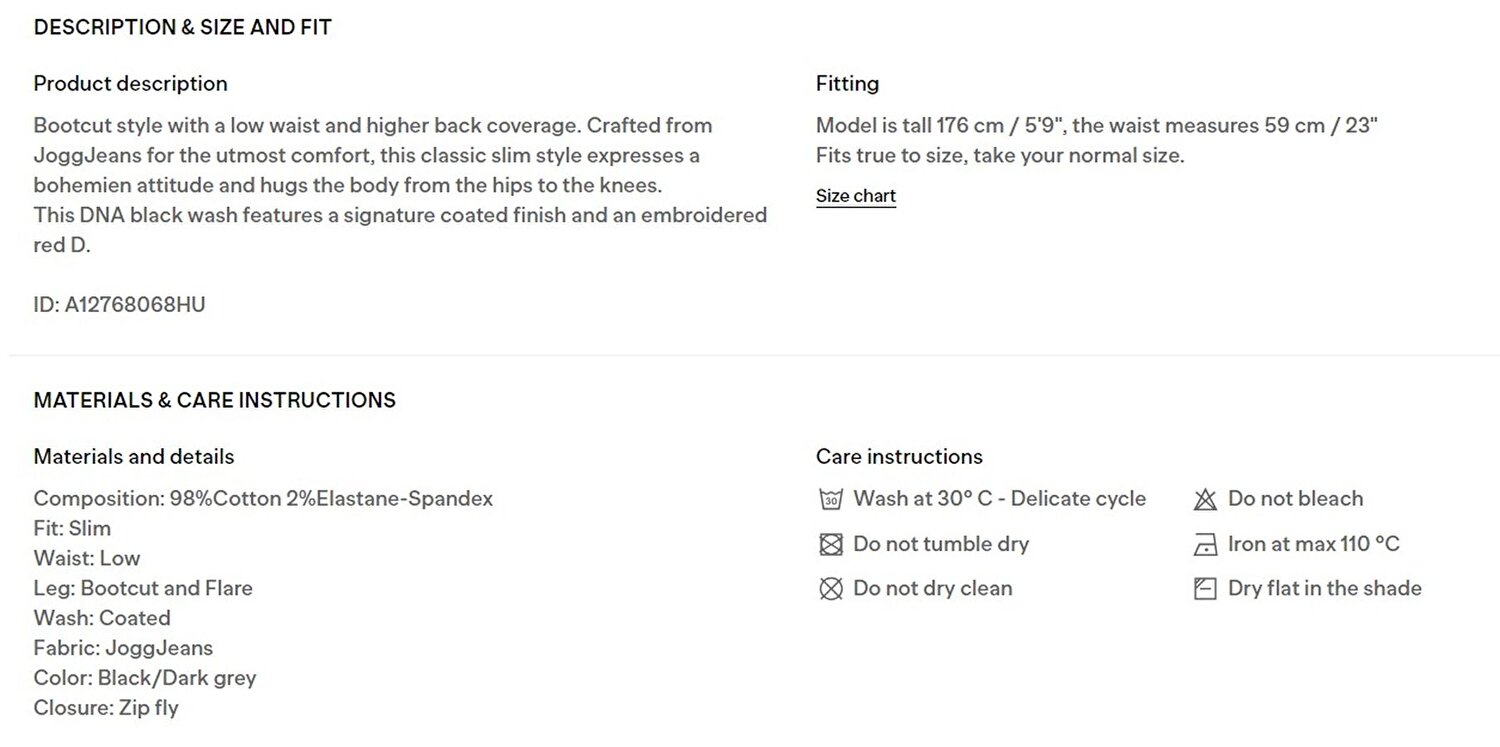Click the model height and waist text

pyautogui.click(x=1097, y=126)
